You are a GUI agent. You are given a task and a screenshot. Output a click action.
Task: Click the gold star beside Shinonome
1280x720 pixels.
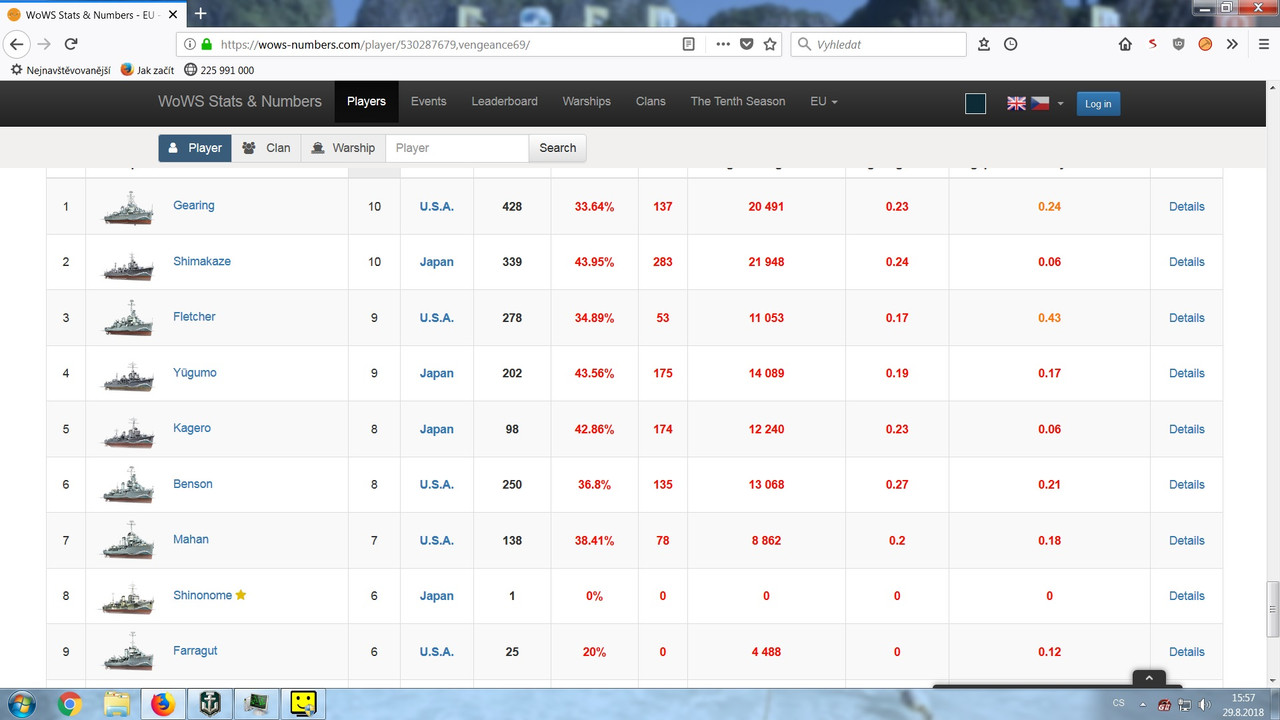[x=240, y=594]
